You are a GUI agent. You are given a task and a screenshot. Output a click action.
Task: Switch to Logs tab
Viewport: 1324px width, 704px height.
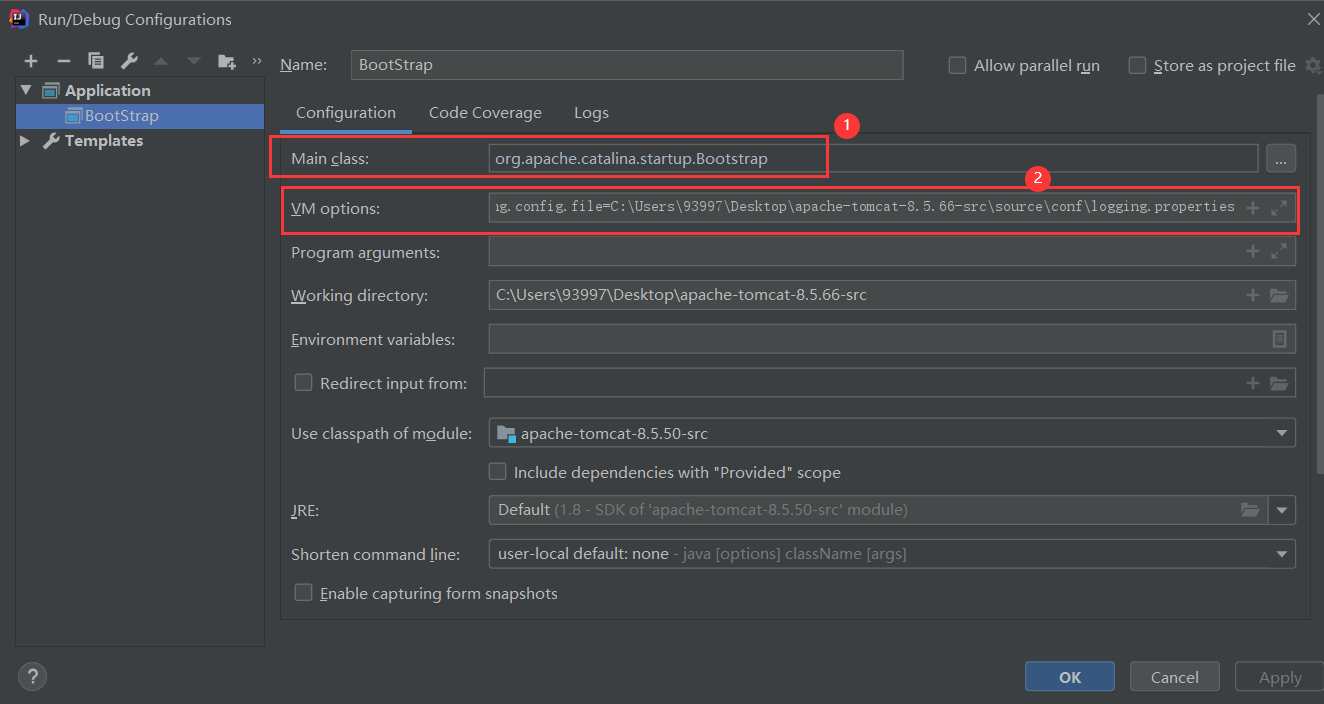591,113
